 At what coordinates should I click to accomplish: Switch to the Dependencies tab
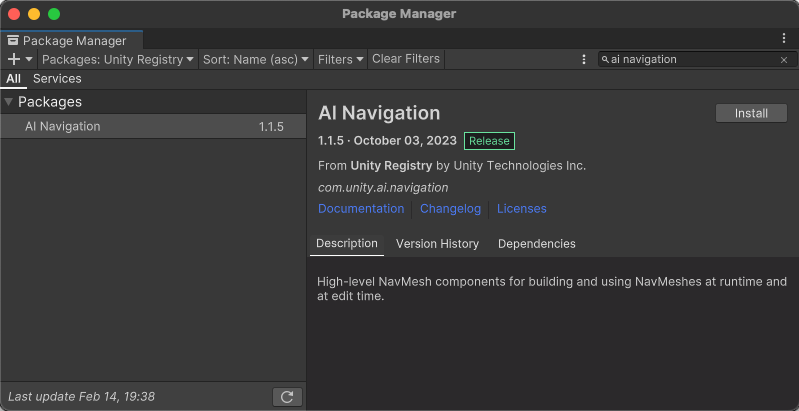pyautogui.click(x=536, y=244)
